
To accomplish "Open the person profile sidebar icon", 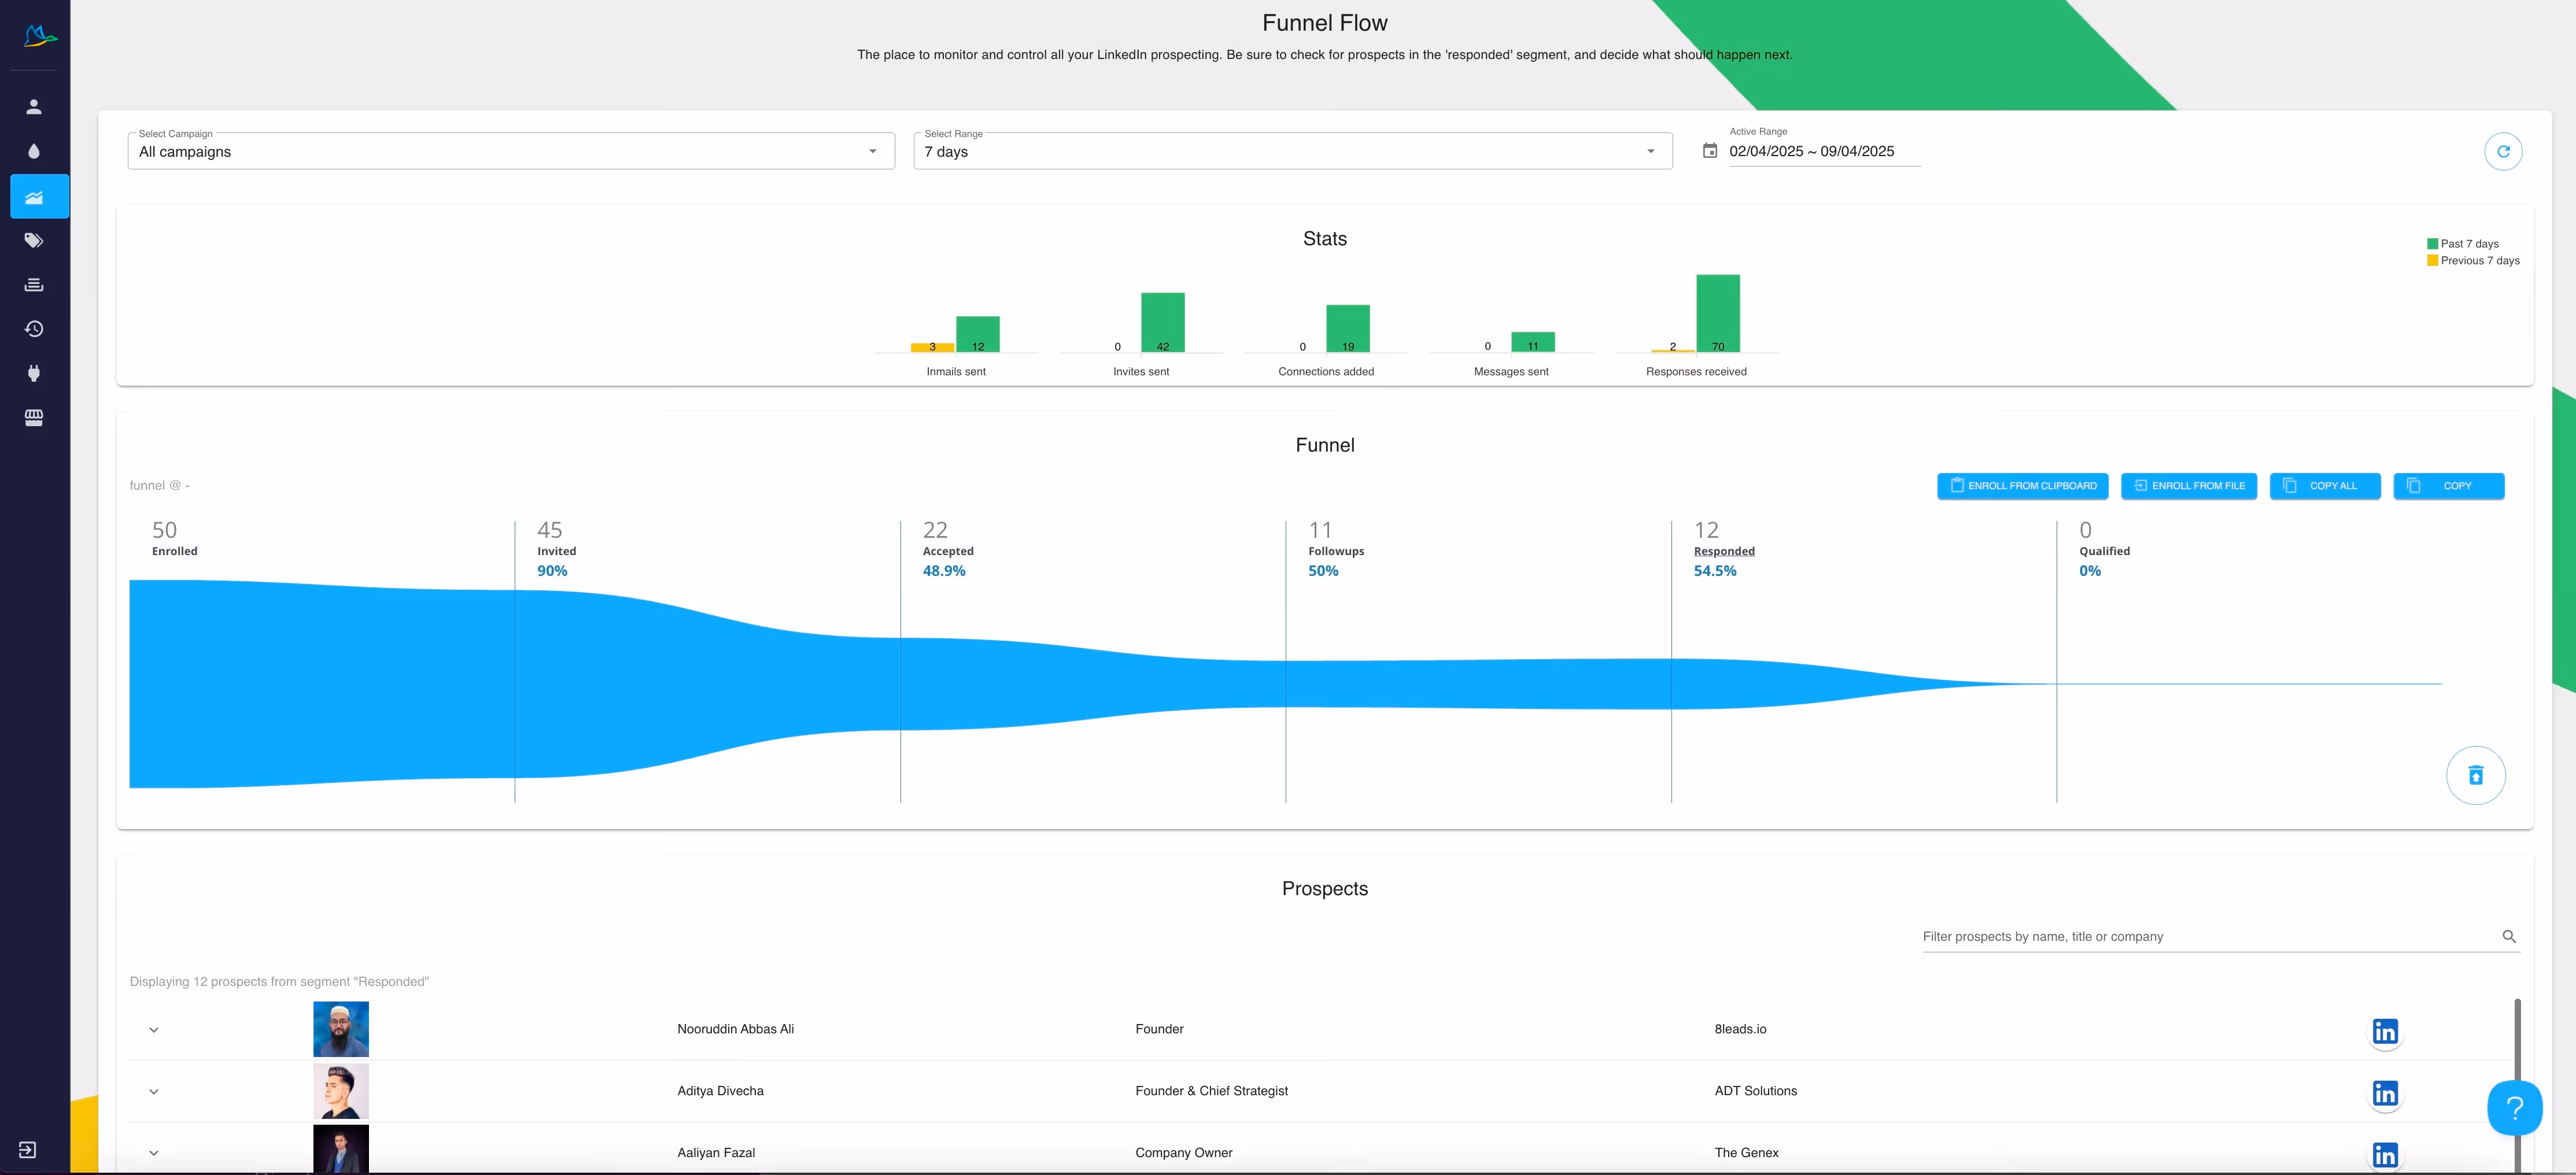I will coord(34,107).
